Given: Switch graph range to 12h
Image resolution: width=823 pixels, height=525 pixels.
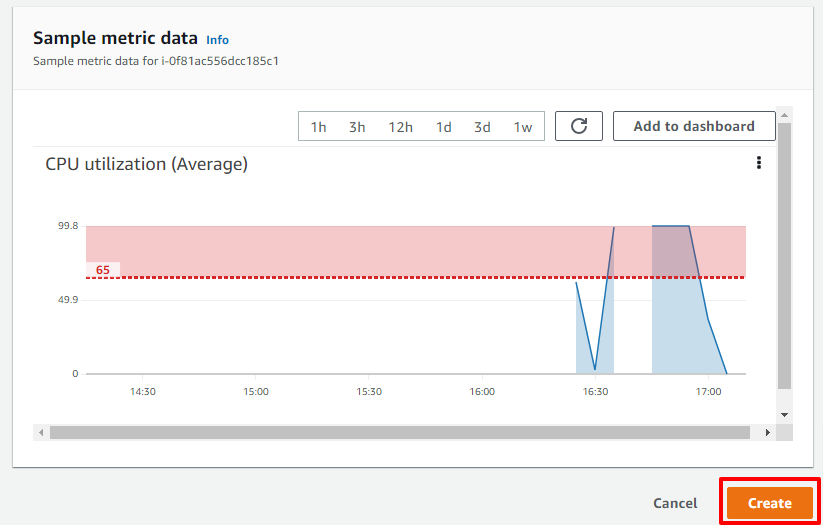Looking at the screenshot, I should (400, 127).
